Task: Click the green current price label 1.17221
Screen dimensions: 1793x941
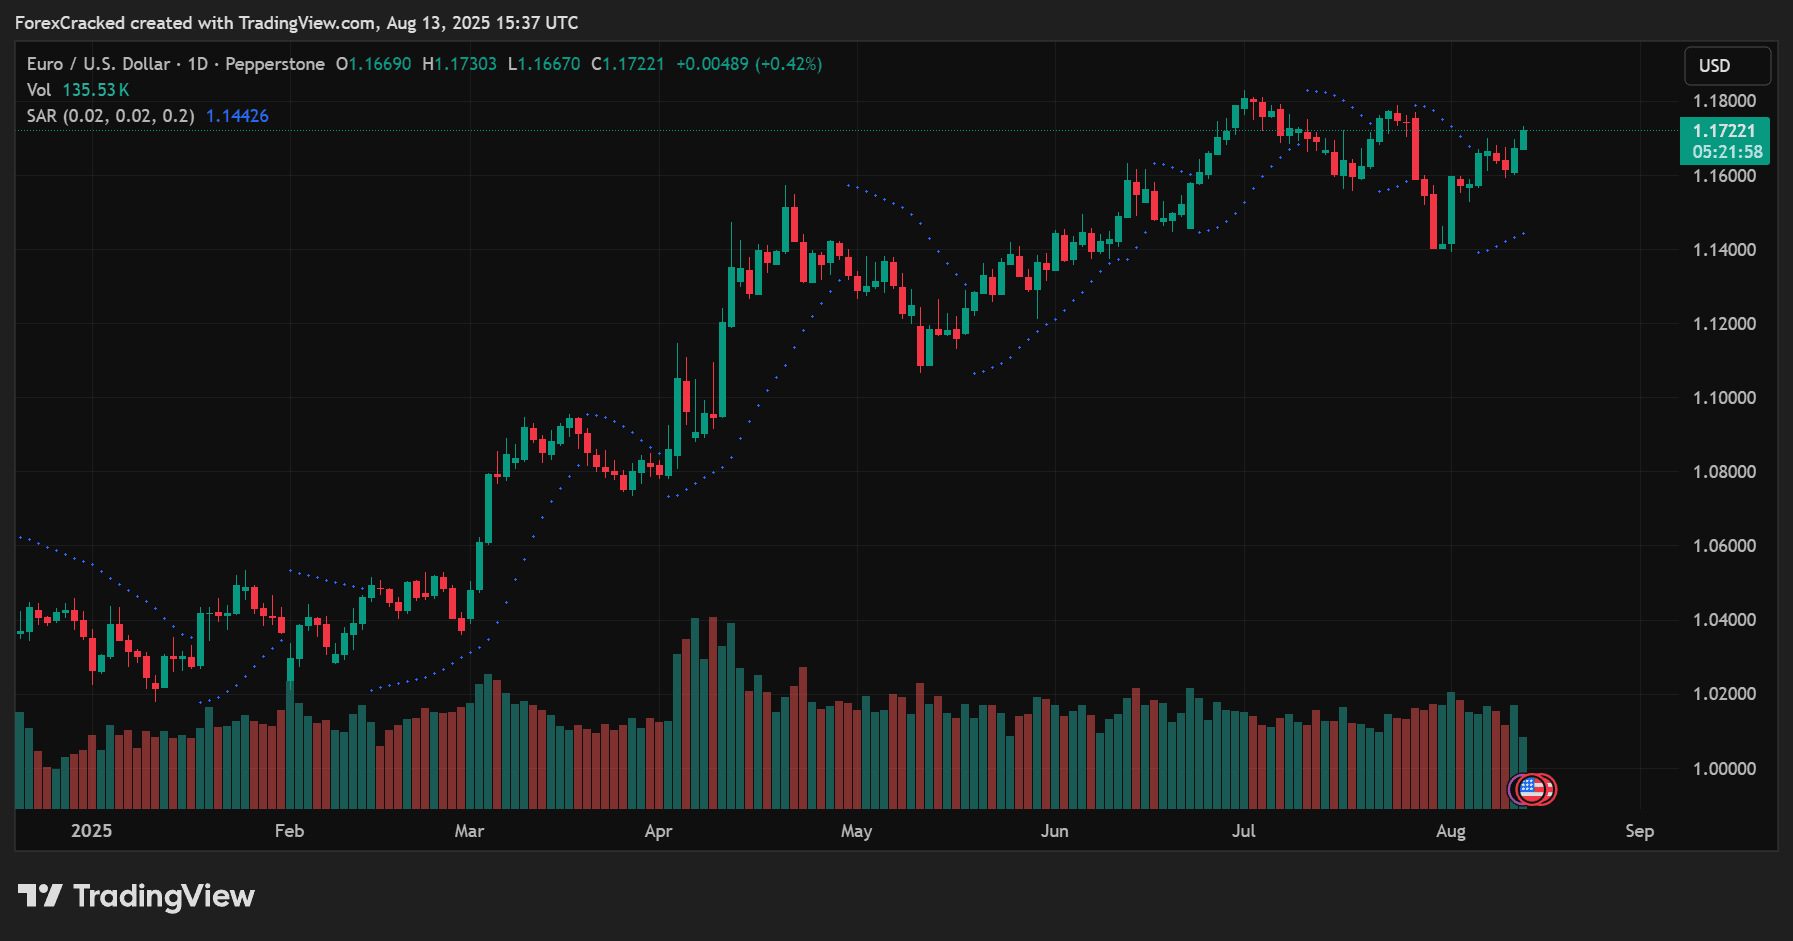Action: 1724,131
